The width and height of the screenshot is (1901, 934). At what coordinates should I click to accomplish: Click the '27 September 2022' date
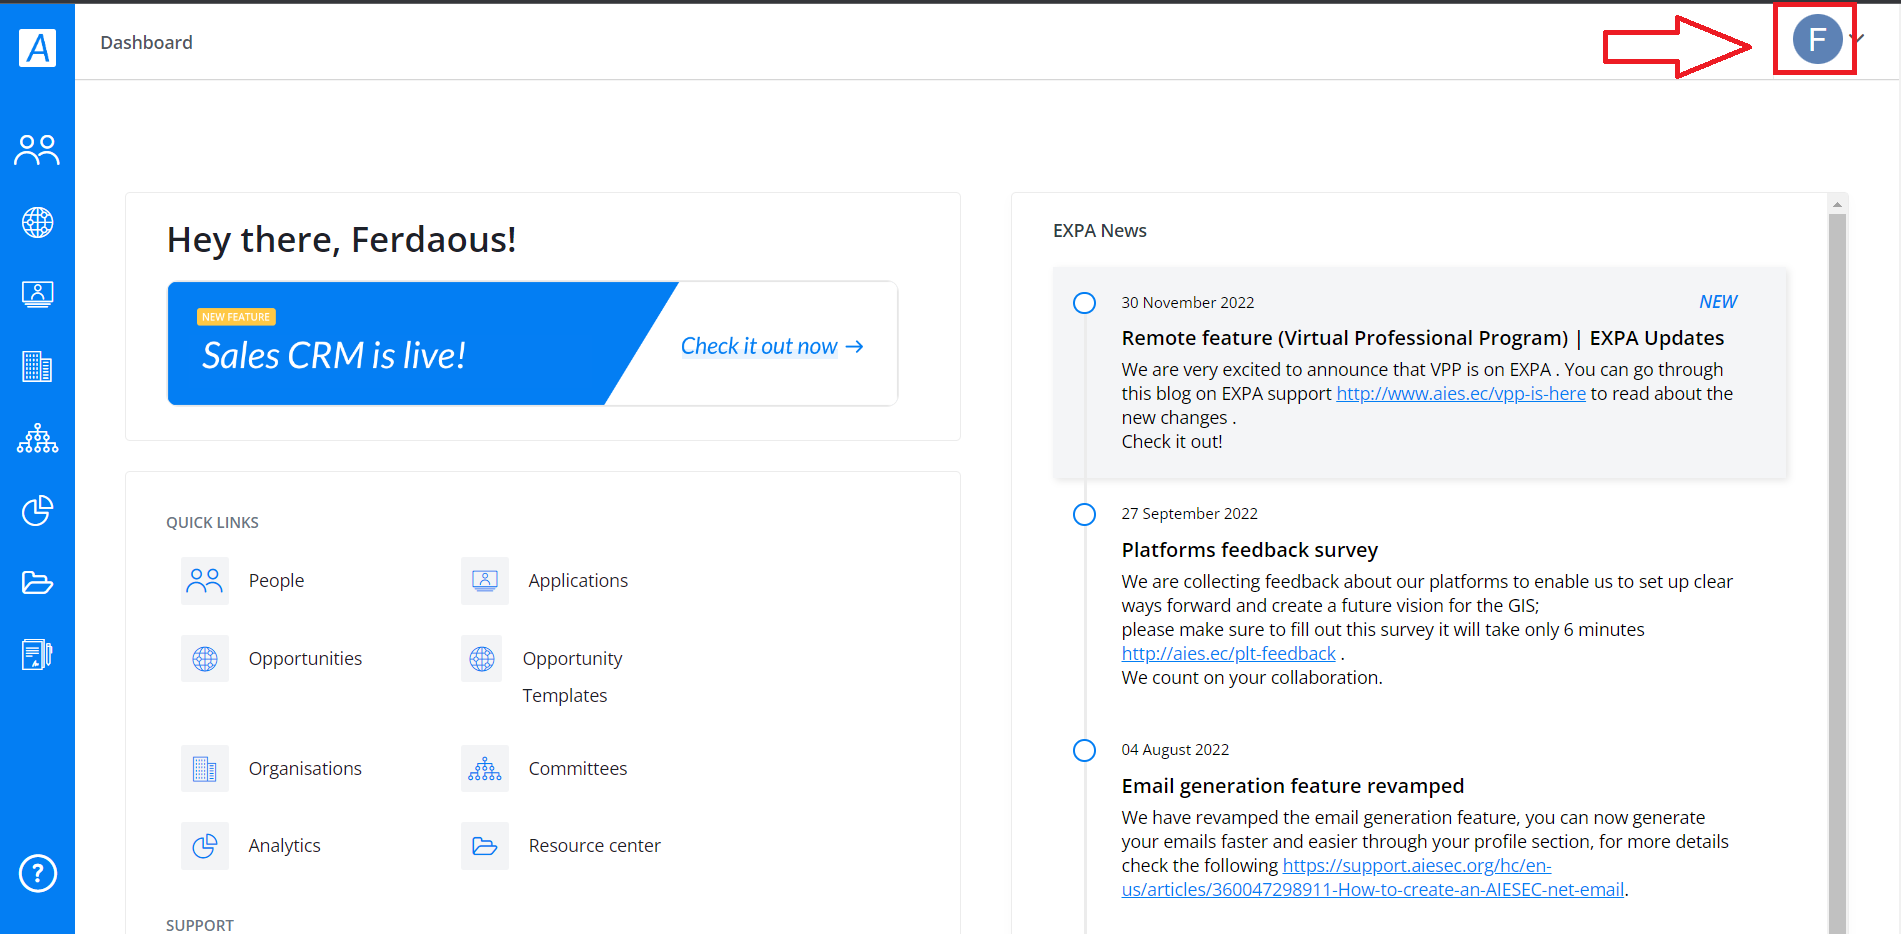pos(1189,514)
